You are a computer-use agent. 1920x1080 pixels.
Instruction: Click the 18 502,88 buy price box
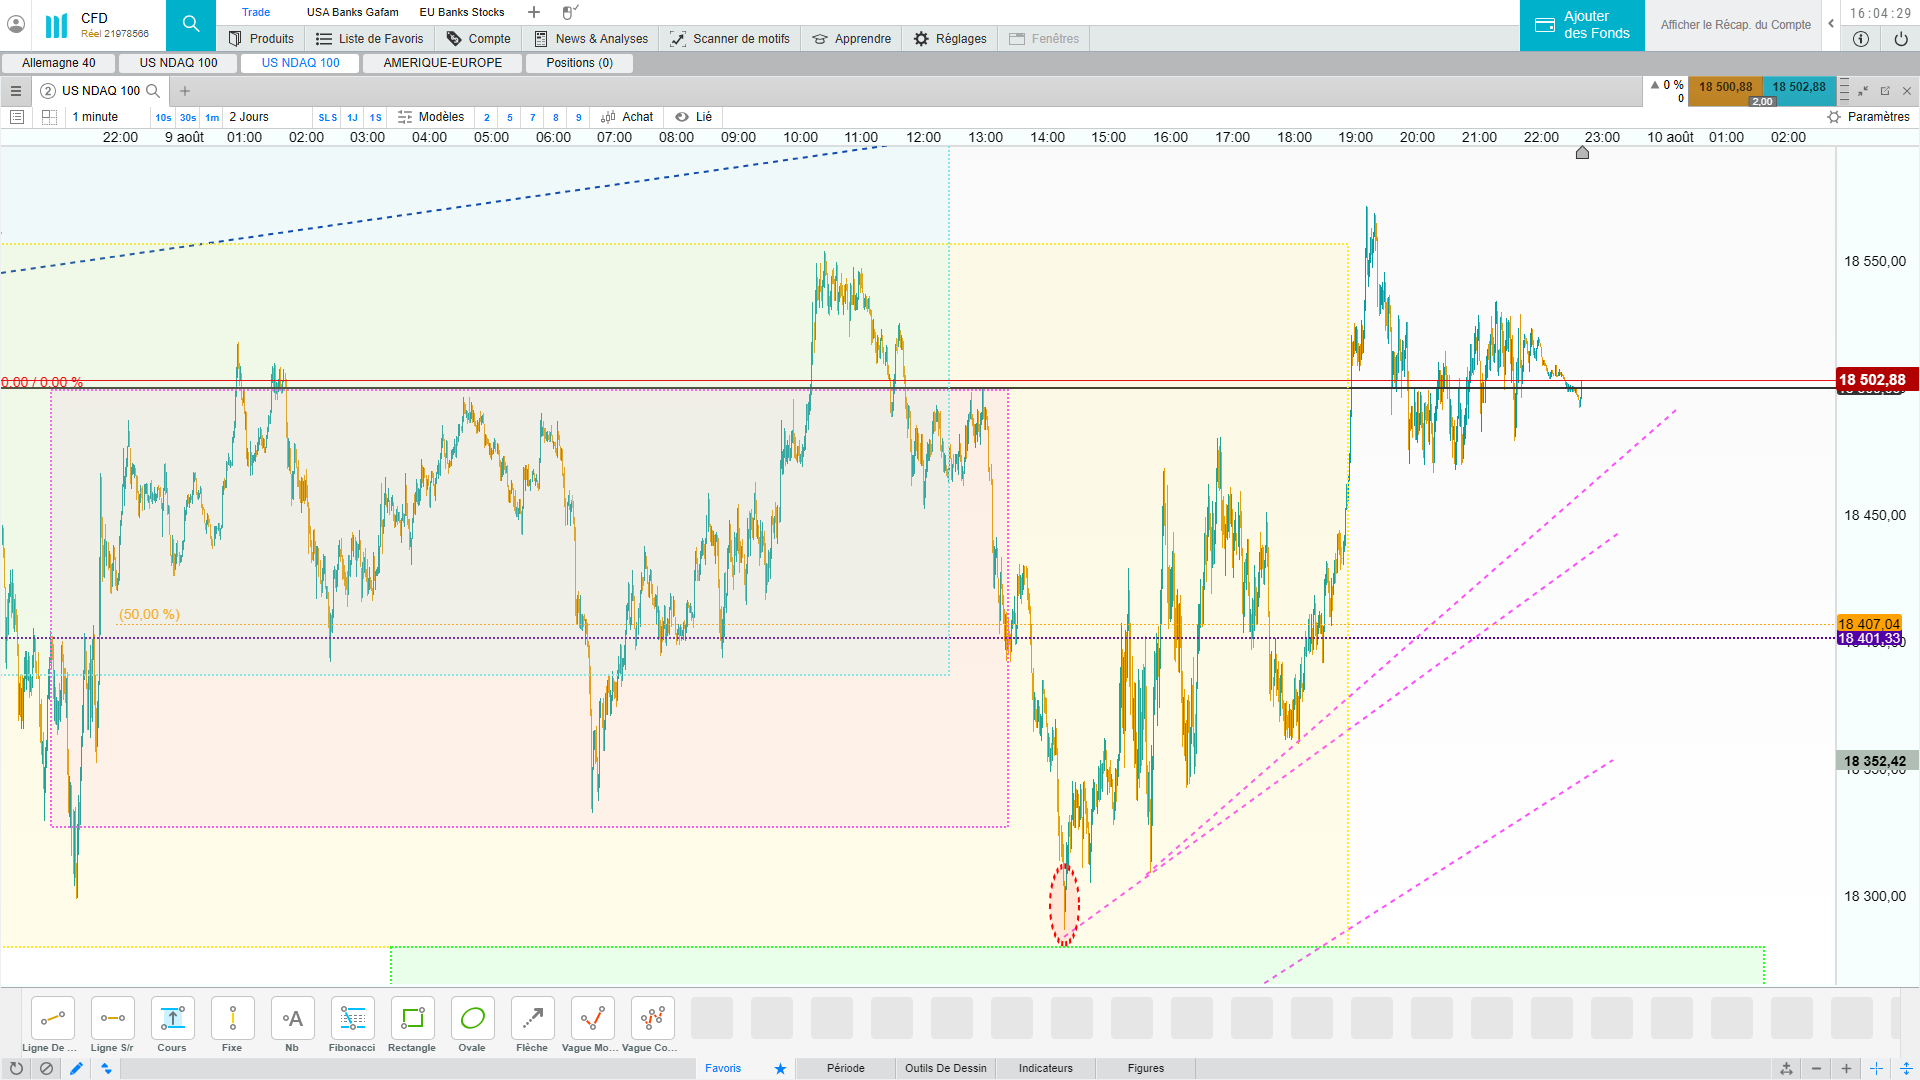coord(1798,87)
